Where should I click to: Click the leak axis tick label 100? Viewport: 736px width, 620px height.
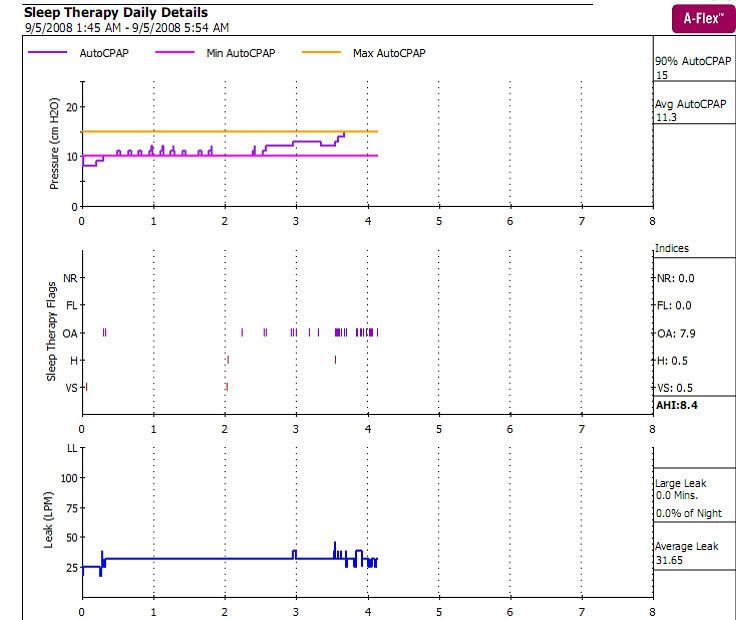pos(69,478)
